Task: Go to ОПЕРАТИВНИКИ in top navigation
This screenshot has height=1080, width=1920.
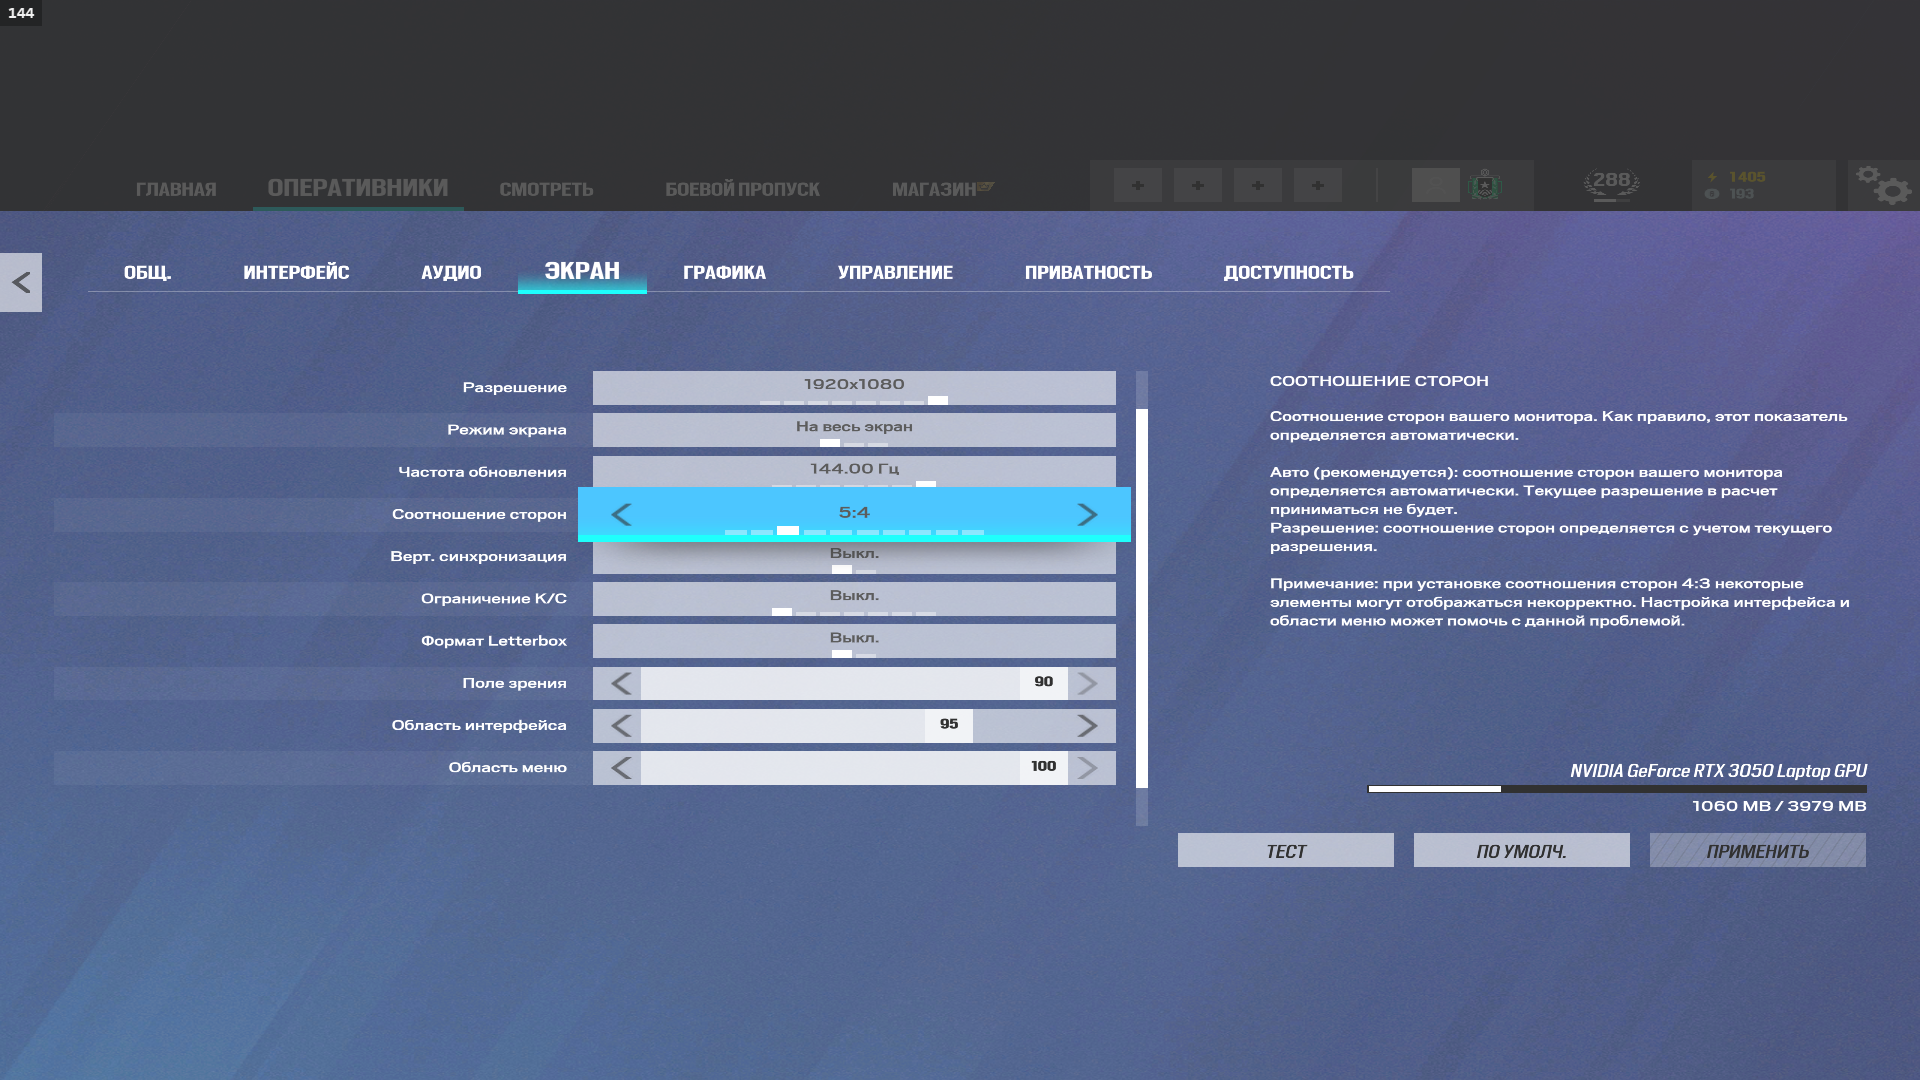Action: pos(358,188)
